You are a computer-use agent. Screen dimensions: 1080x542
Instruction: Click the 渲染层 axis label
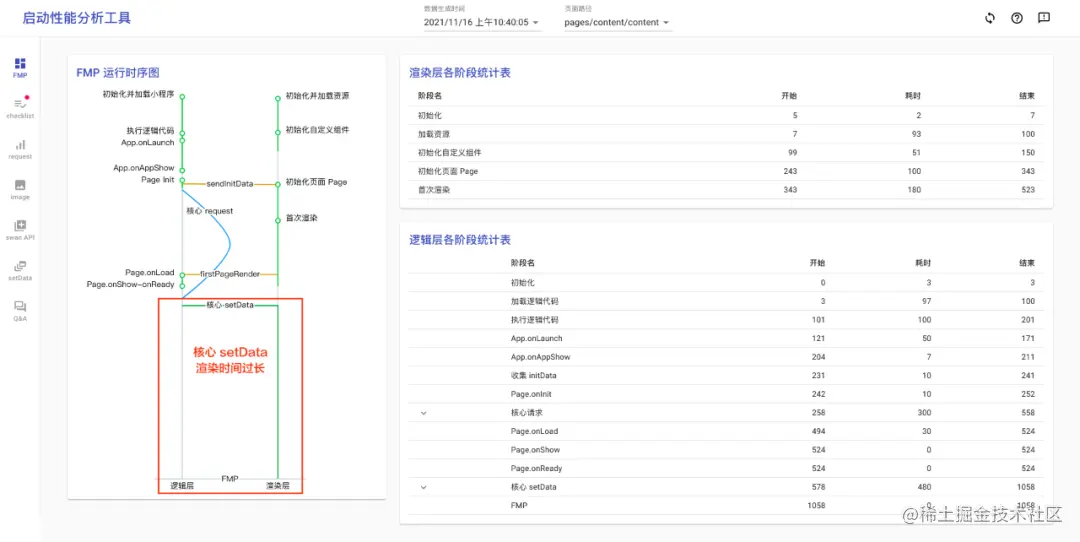click(x=278, y=486)
